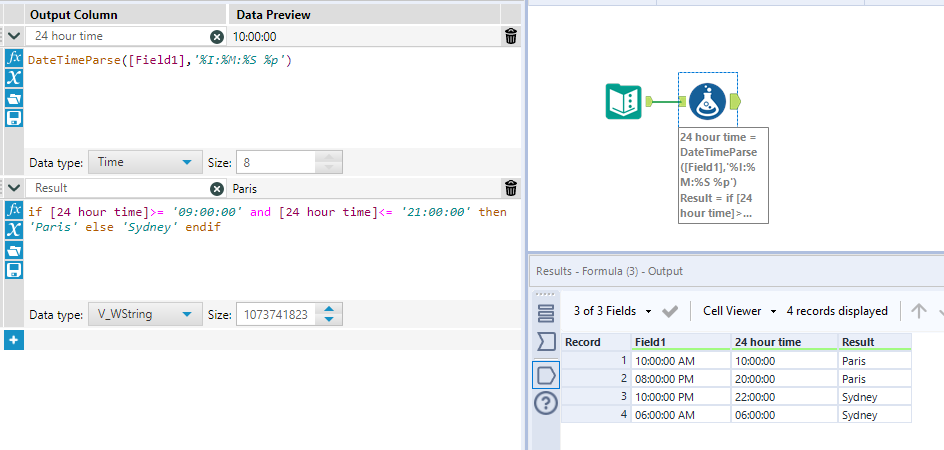This screenshot has height=450, width=944.
Task: Open functions list for 24 hour time expression
Action: click(x=14, y=58)
